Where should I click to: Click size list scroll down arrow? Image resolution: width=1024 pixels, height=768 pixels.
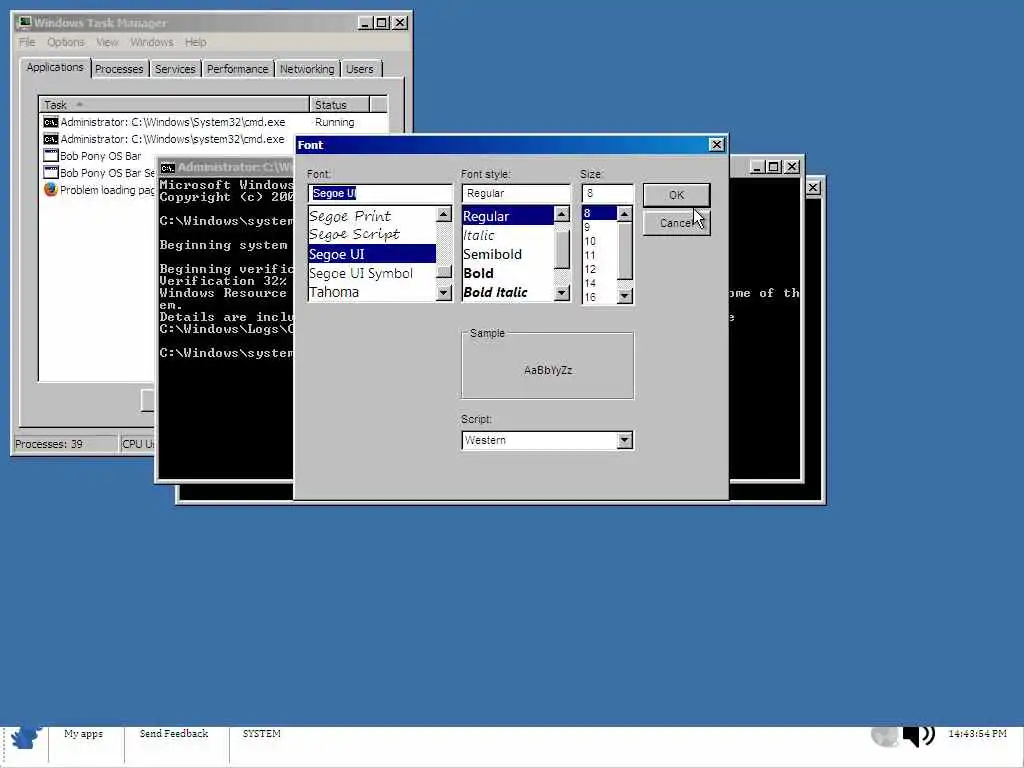click(624, 296)
